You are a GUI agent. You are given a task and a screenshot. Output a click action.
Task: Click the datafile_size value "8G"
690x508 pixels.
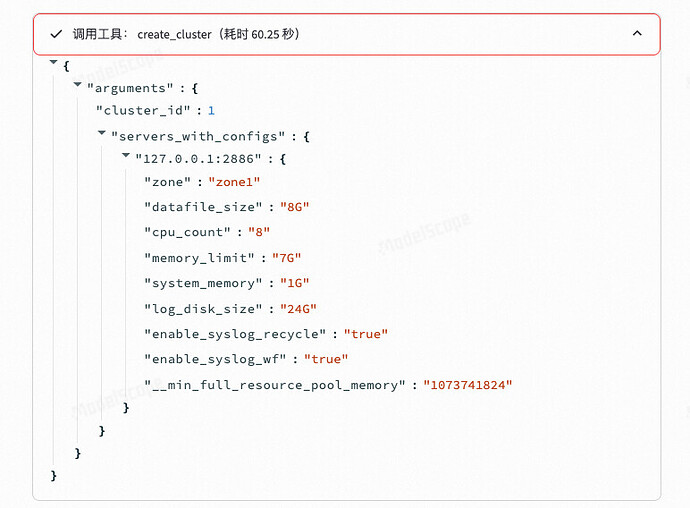[x=294, y=207]
